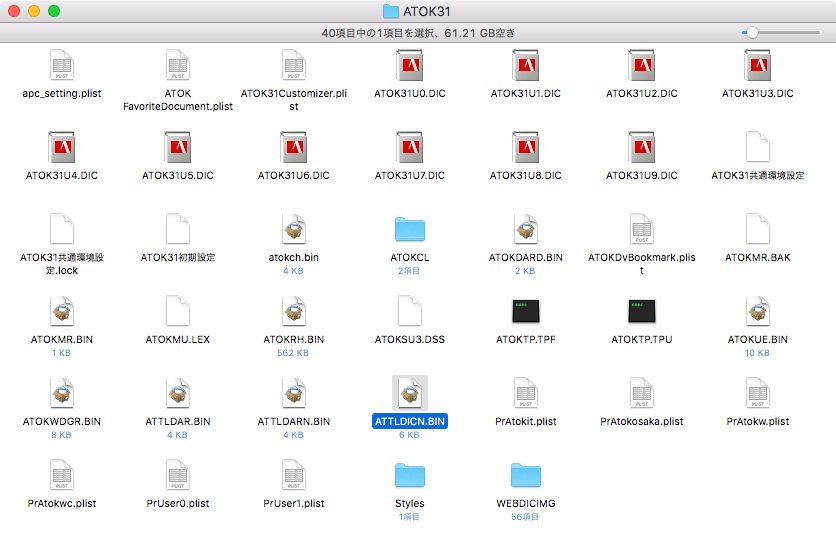Image resolution: width=836 pixels, height=555 pixels.
Task: Click the ATOK31U9.DIC name label
Action: [x=641, y=175]
